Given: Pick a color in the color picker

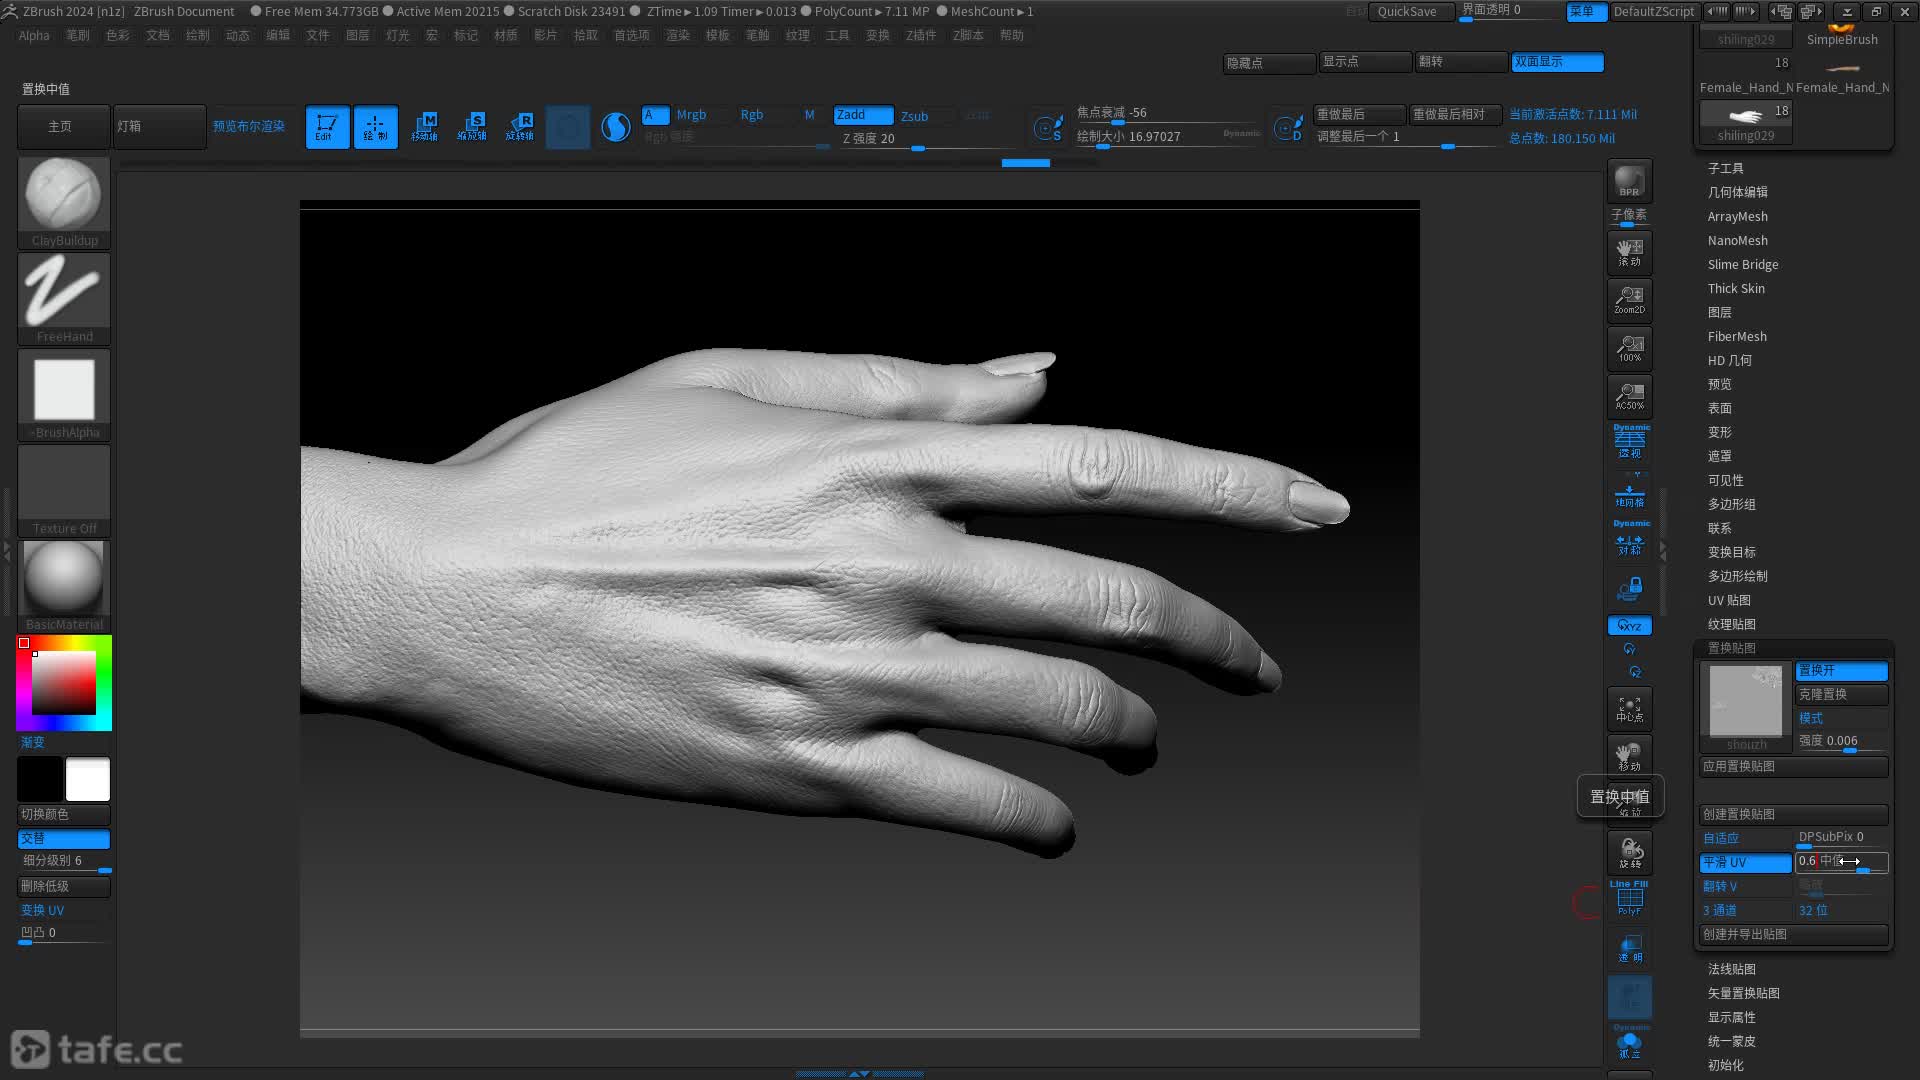Looking at the screenshot, I should [x=64, y=683].
